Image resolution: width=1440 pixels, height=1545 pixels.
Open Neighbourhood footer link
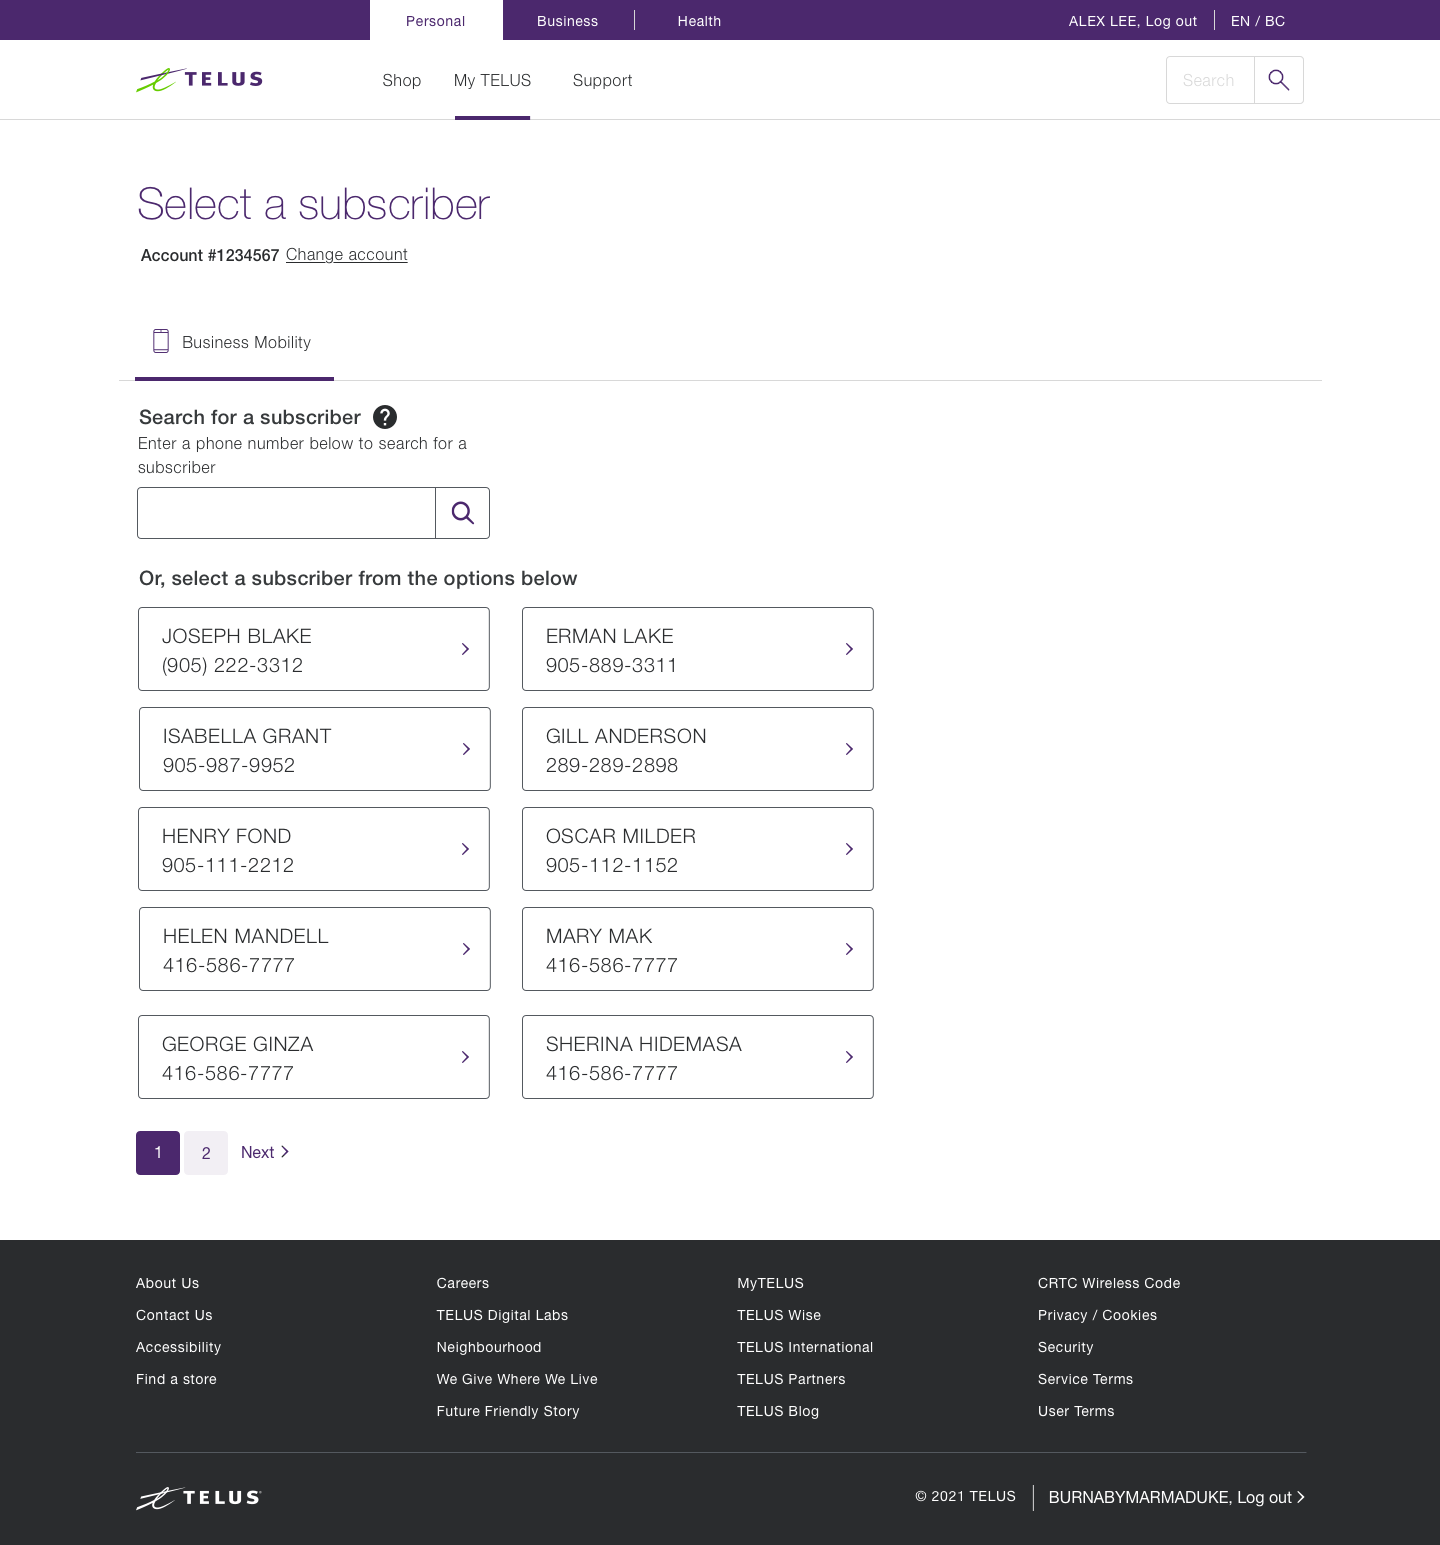489,1347
